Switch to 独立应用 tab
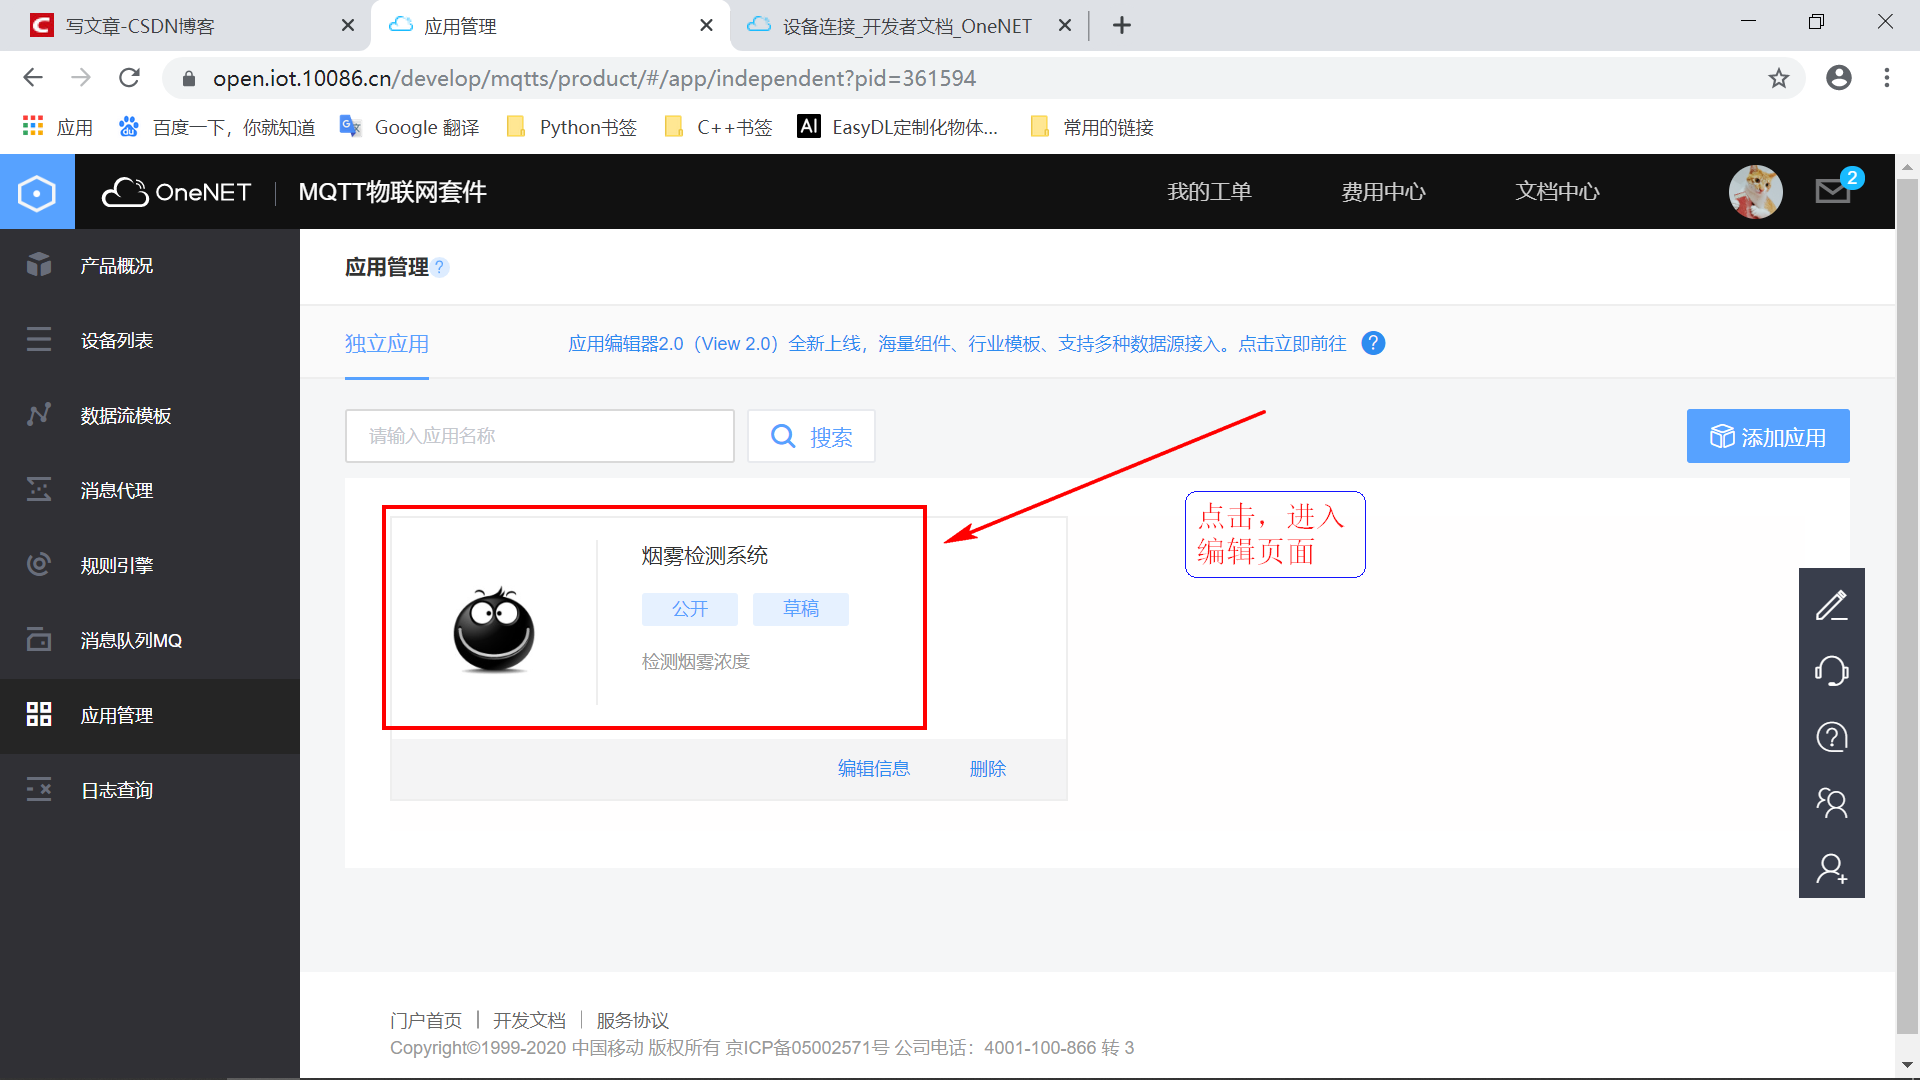 [x=388, y=344]
